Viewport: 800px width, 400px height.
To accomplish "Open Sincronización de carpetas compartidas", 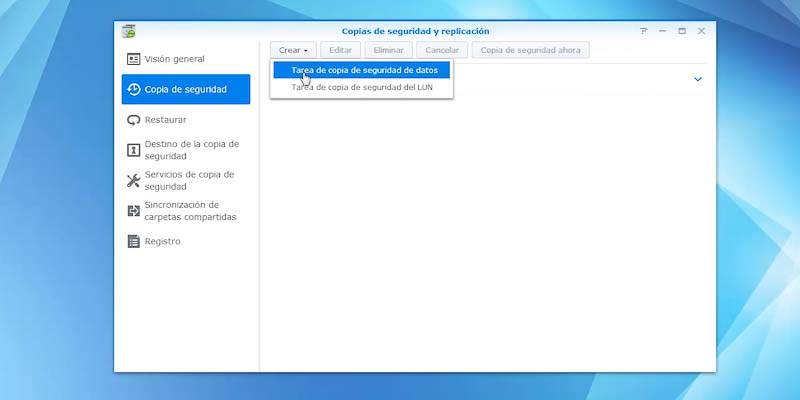I will [190, 211].
